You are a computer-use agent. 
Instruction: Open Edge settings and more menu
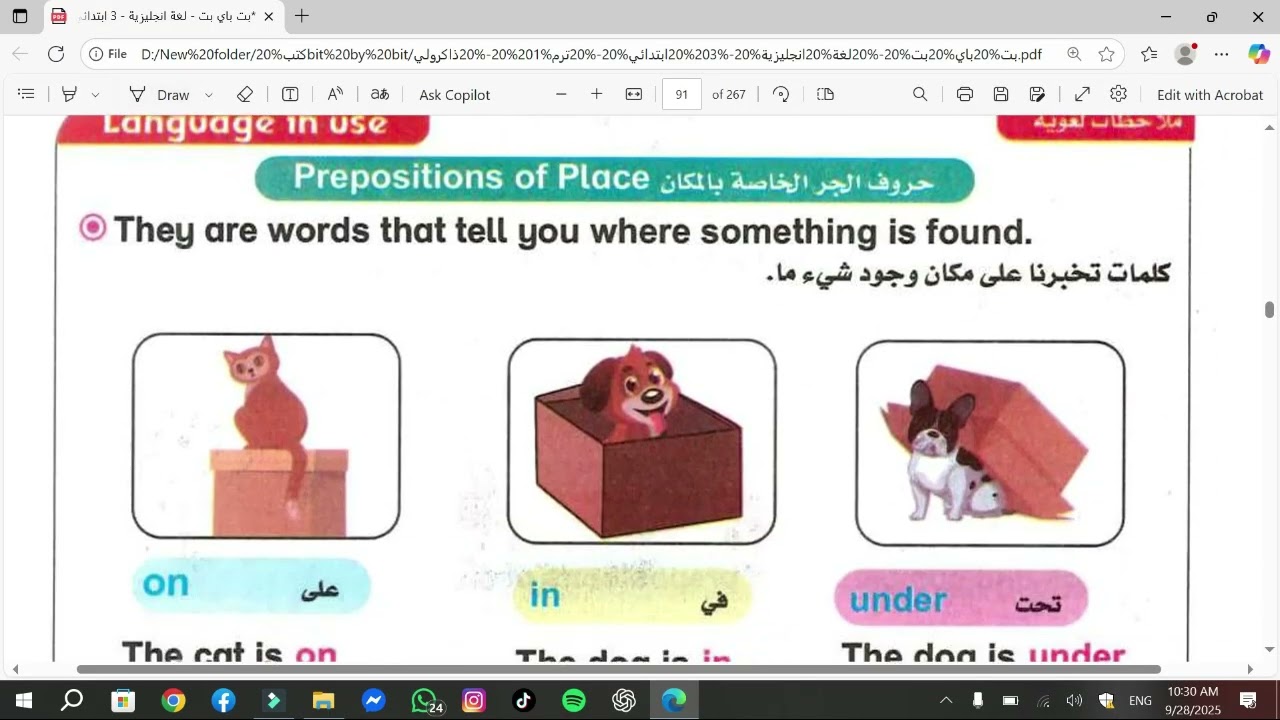pos(1222,54)
